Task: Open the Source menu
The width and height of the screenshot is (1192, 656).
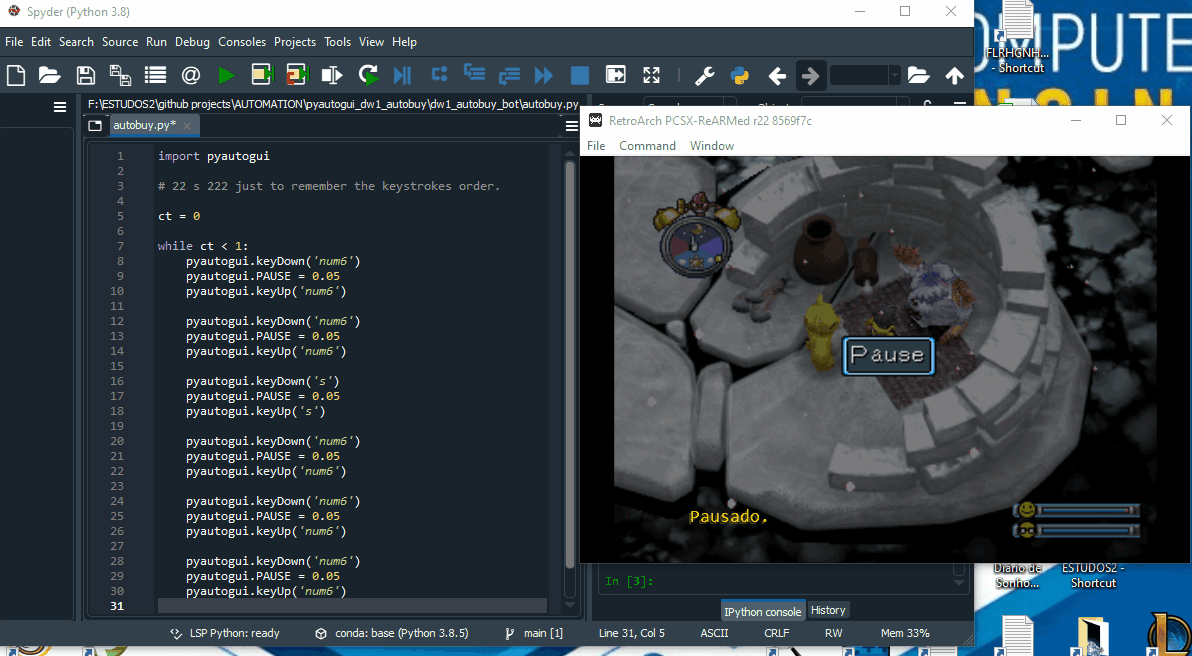Action: [120, 42]
